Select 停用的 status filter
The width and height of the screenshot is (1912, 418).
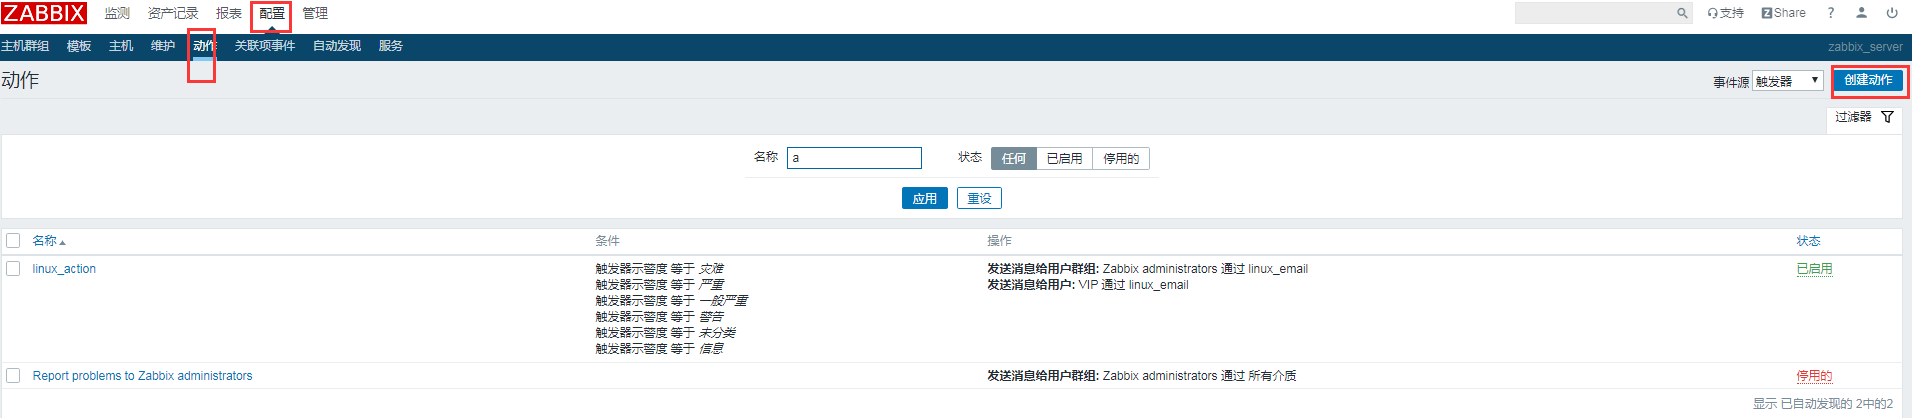1121,159
